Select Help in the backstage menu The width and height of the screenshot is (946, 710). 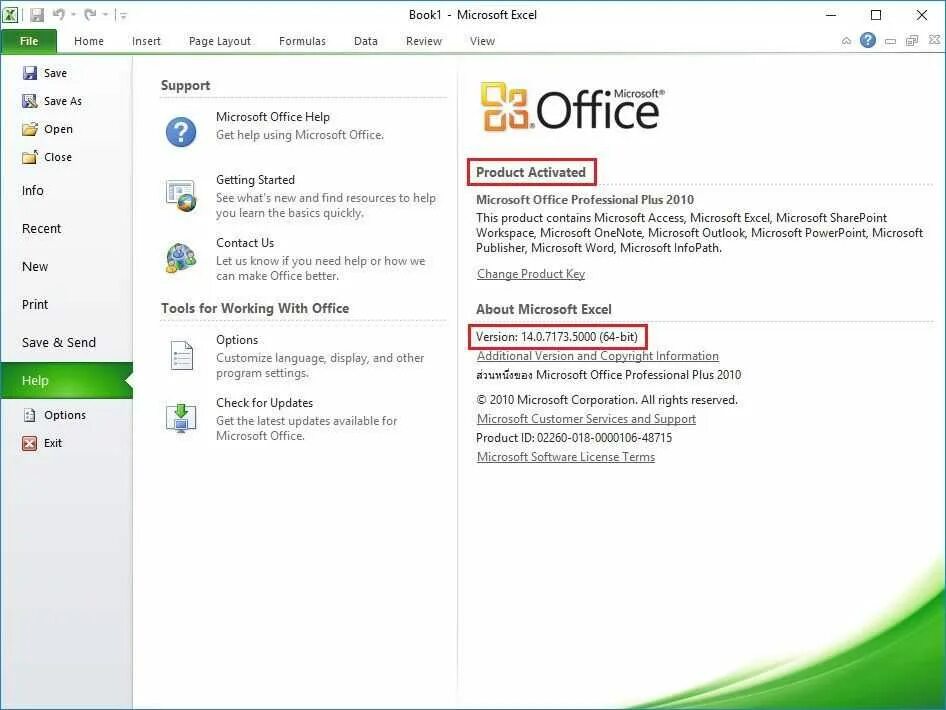point(66,381)
